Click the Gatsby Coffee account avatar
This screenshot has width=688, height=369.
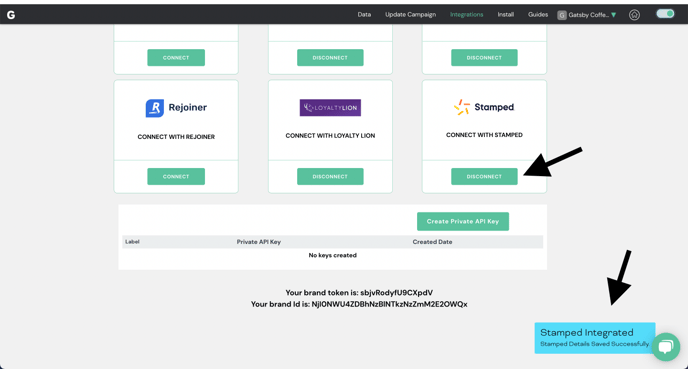[x=562, y=15]
